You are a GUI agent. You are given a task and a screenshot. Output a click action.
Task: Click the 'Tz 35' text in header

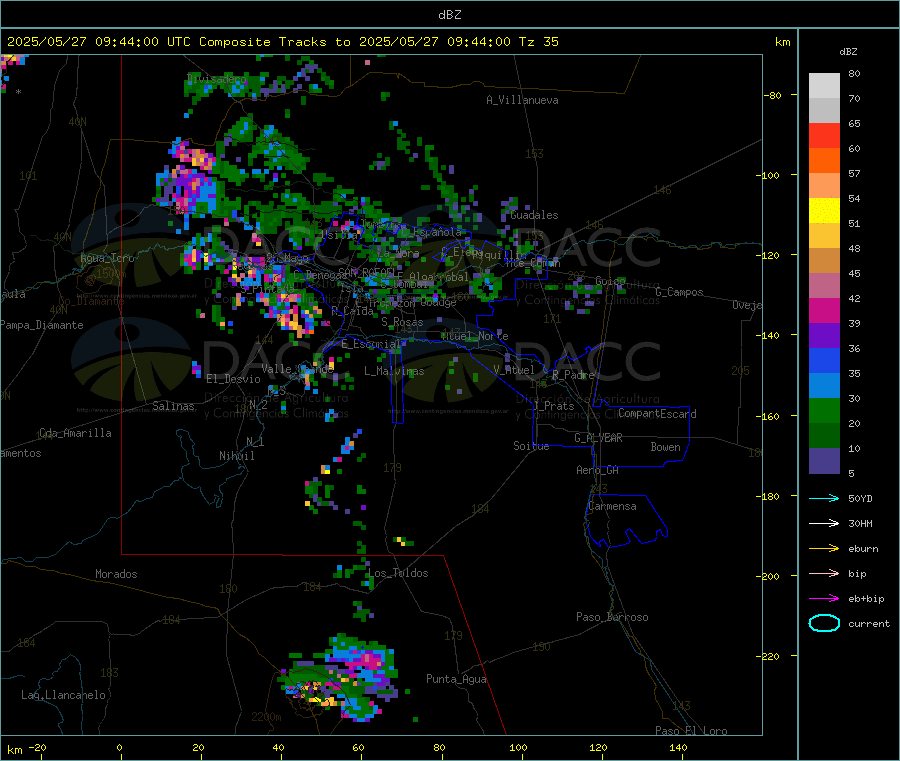click(538, 42)
